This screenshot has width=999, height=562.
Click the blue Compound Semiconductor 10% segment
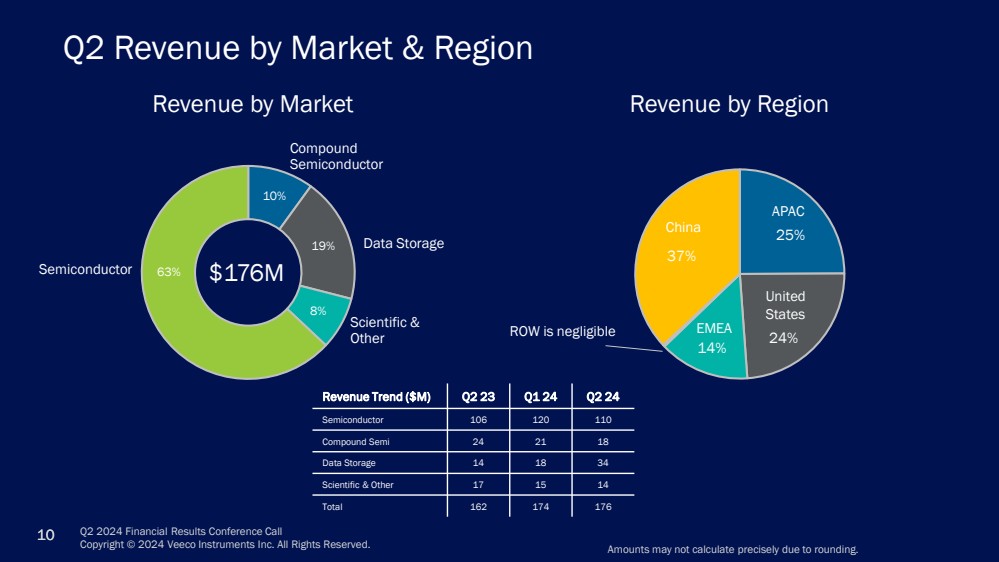click(x=276, y=193)
